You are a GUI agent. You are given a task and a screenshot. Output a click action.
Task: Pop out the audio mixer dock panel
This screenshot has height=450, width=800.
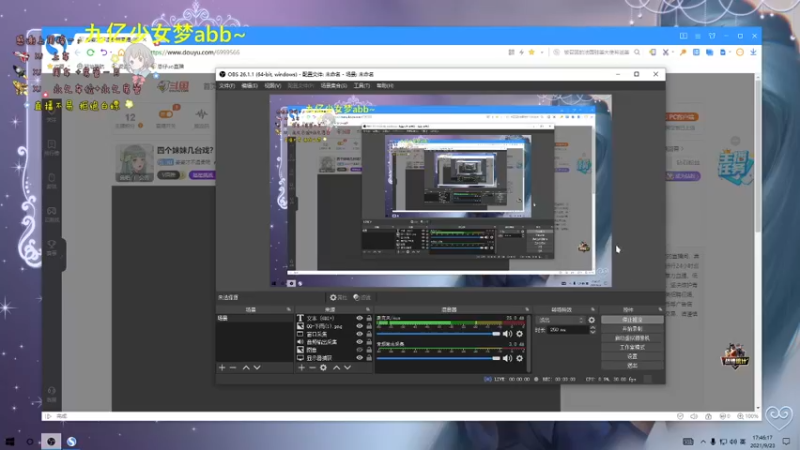pyautogui.click(x=527, y=310)
